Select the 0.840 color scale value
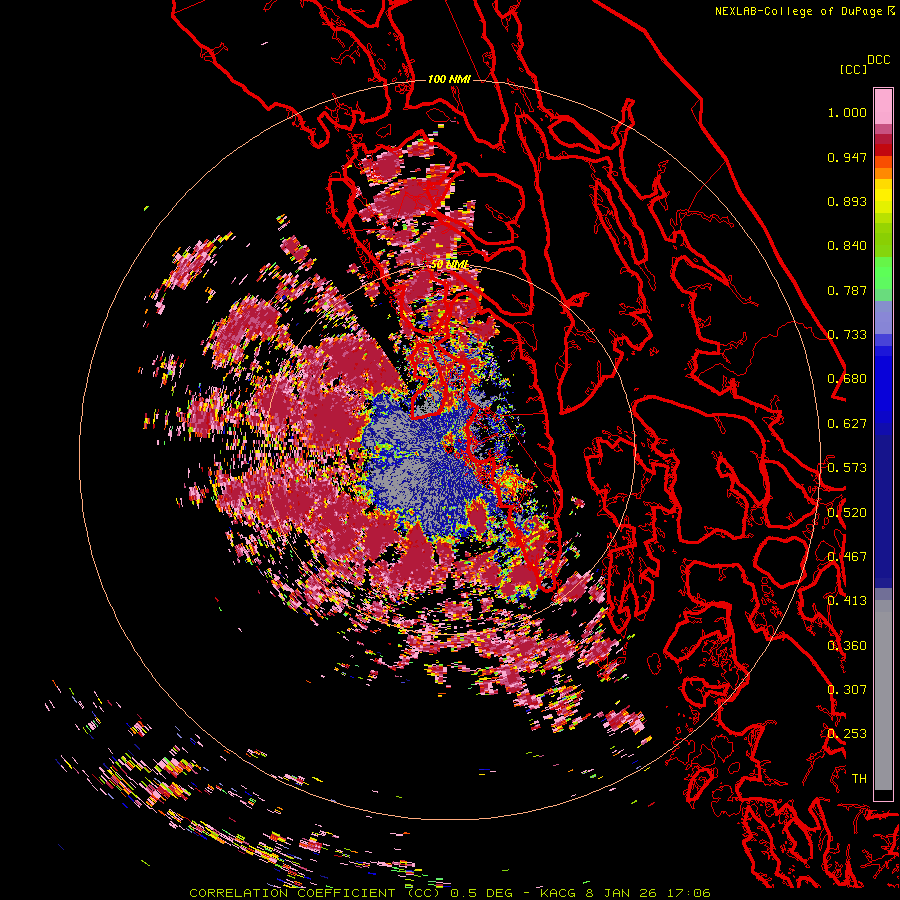 [x=847, y=246]
